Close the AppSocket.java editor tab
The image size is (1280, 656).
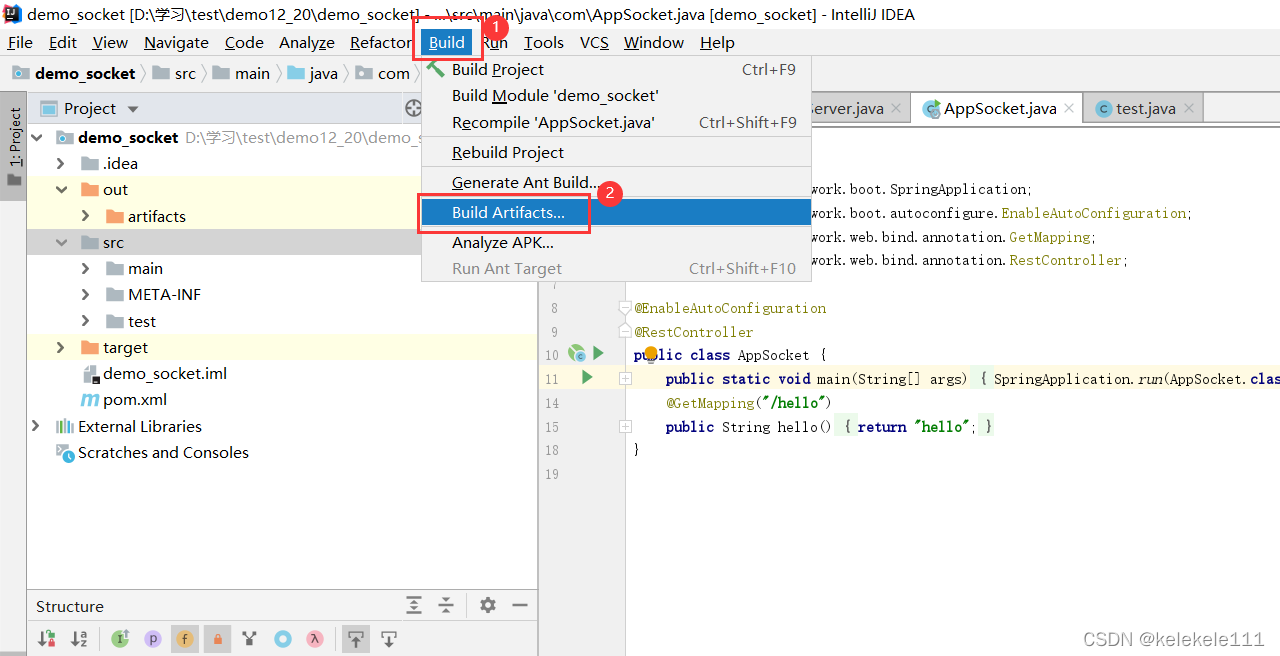pyautogui.click(x=1069, y=108)
